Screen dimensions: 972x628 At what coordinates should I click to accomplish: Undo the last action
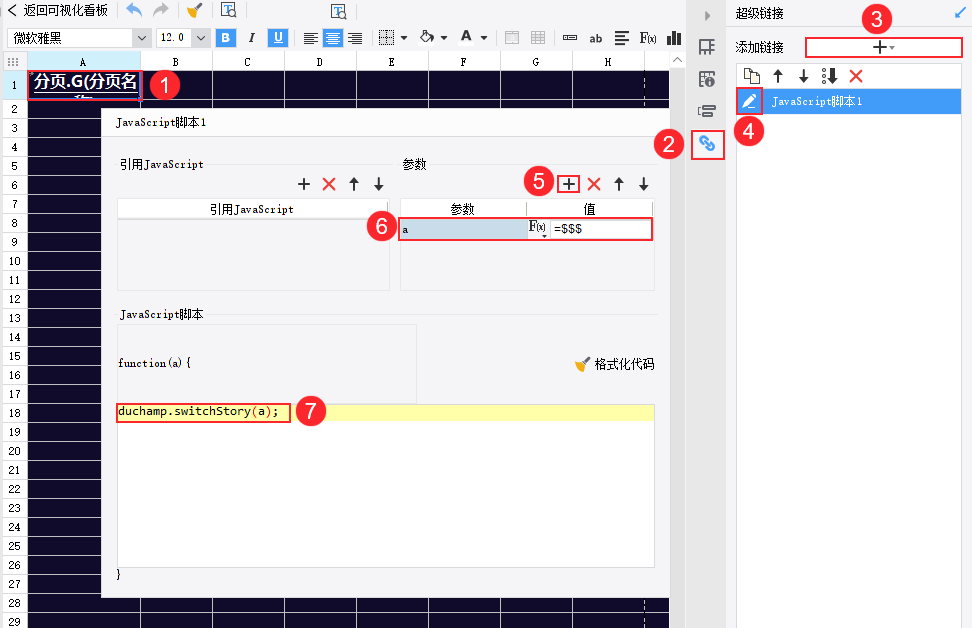click(134, 10)
